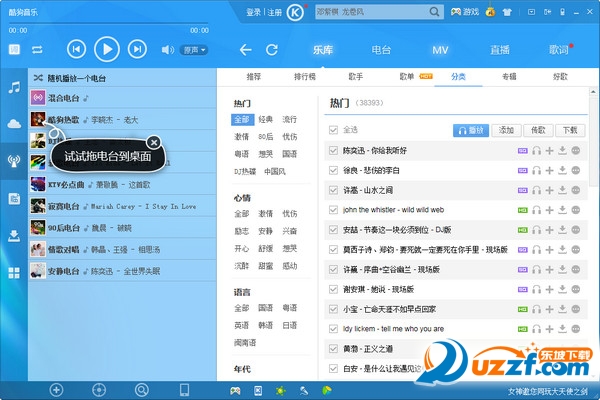Open the cloud music sidebar icon
600x400 pixels.
[x=14, y=124]
